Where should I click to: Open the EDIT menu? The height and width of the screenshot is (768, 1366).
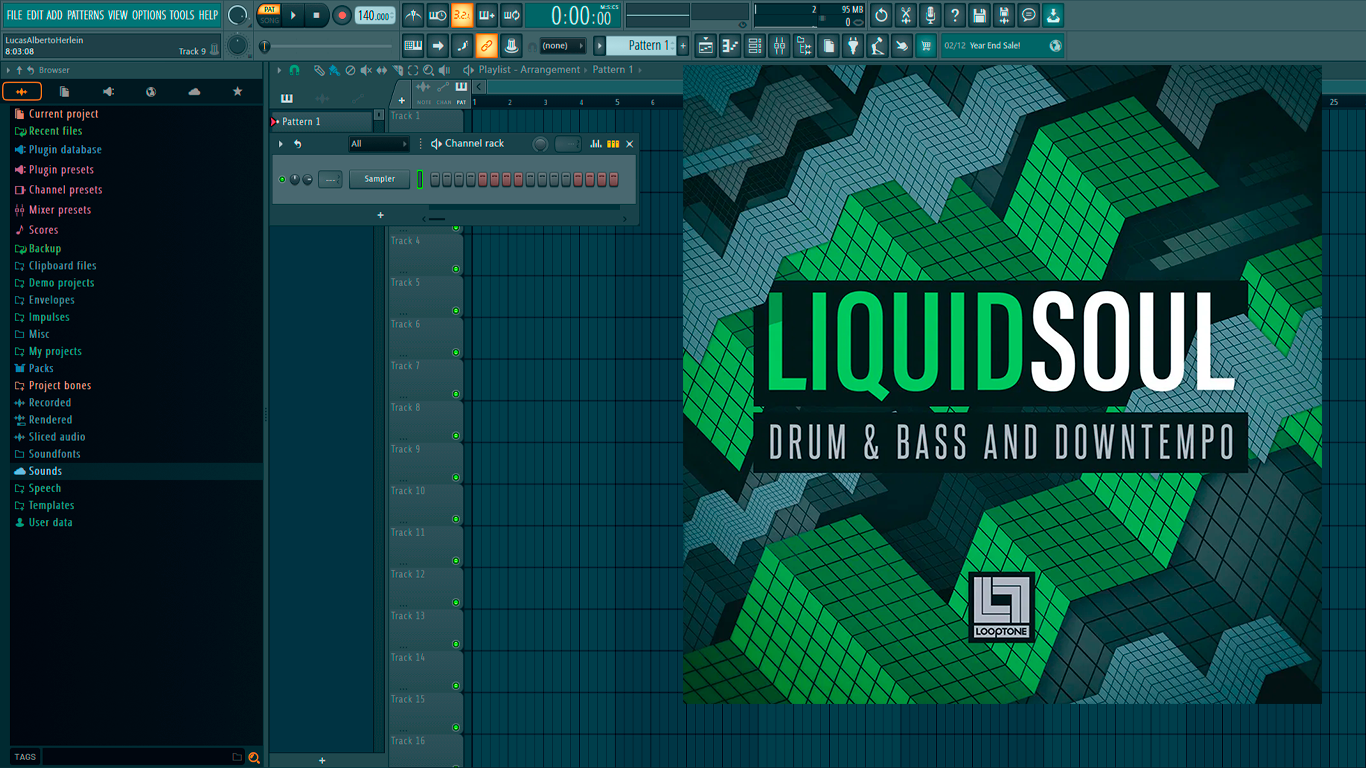click(x=35, y=15)
